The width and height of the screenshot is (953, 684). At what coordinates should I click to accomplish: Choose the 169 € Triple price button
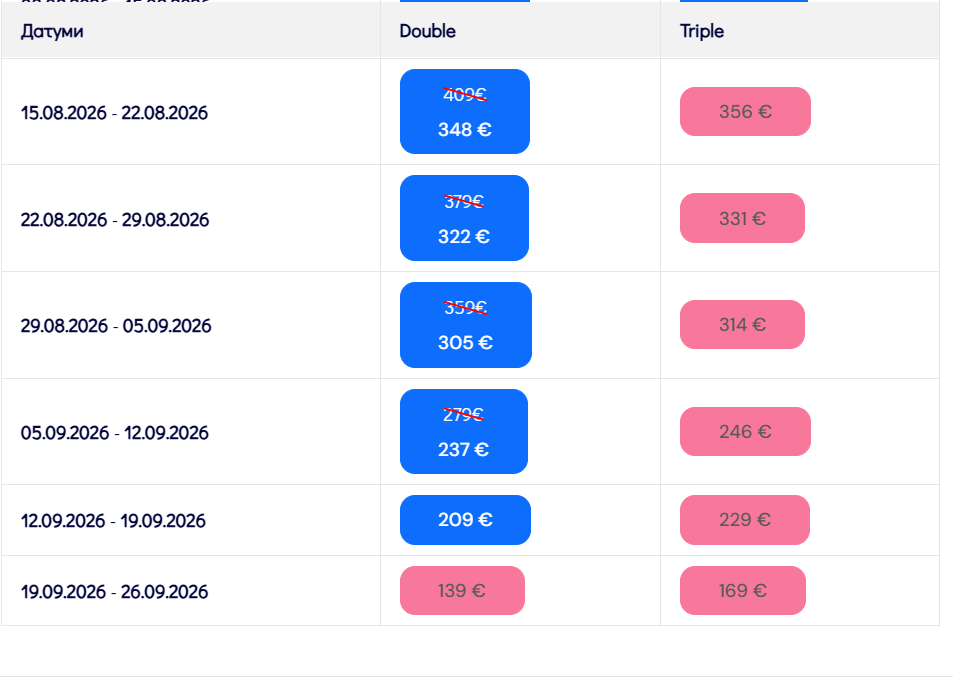coord(742,591)
